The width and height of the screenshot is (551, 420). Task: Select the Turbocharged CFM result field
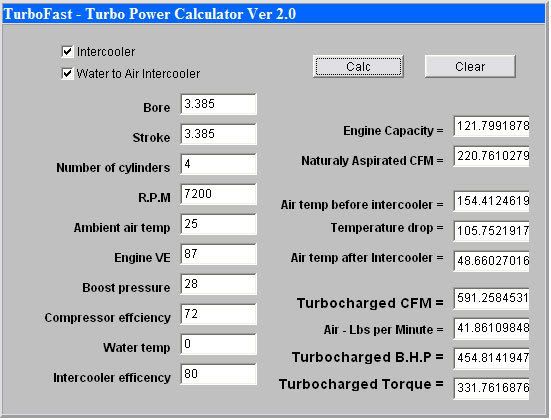pyautogui.click(x=491, y=298)
